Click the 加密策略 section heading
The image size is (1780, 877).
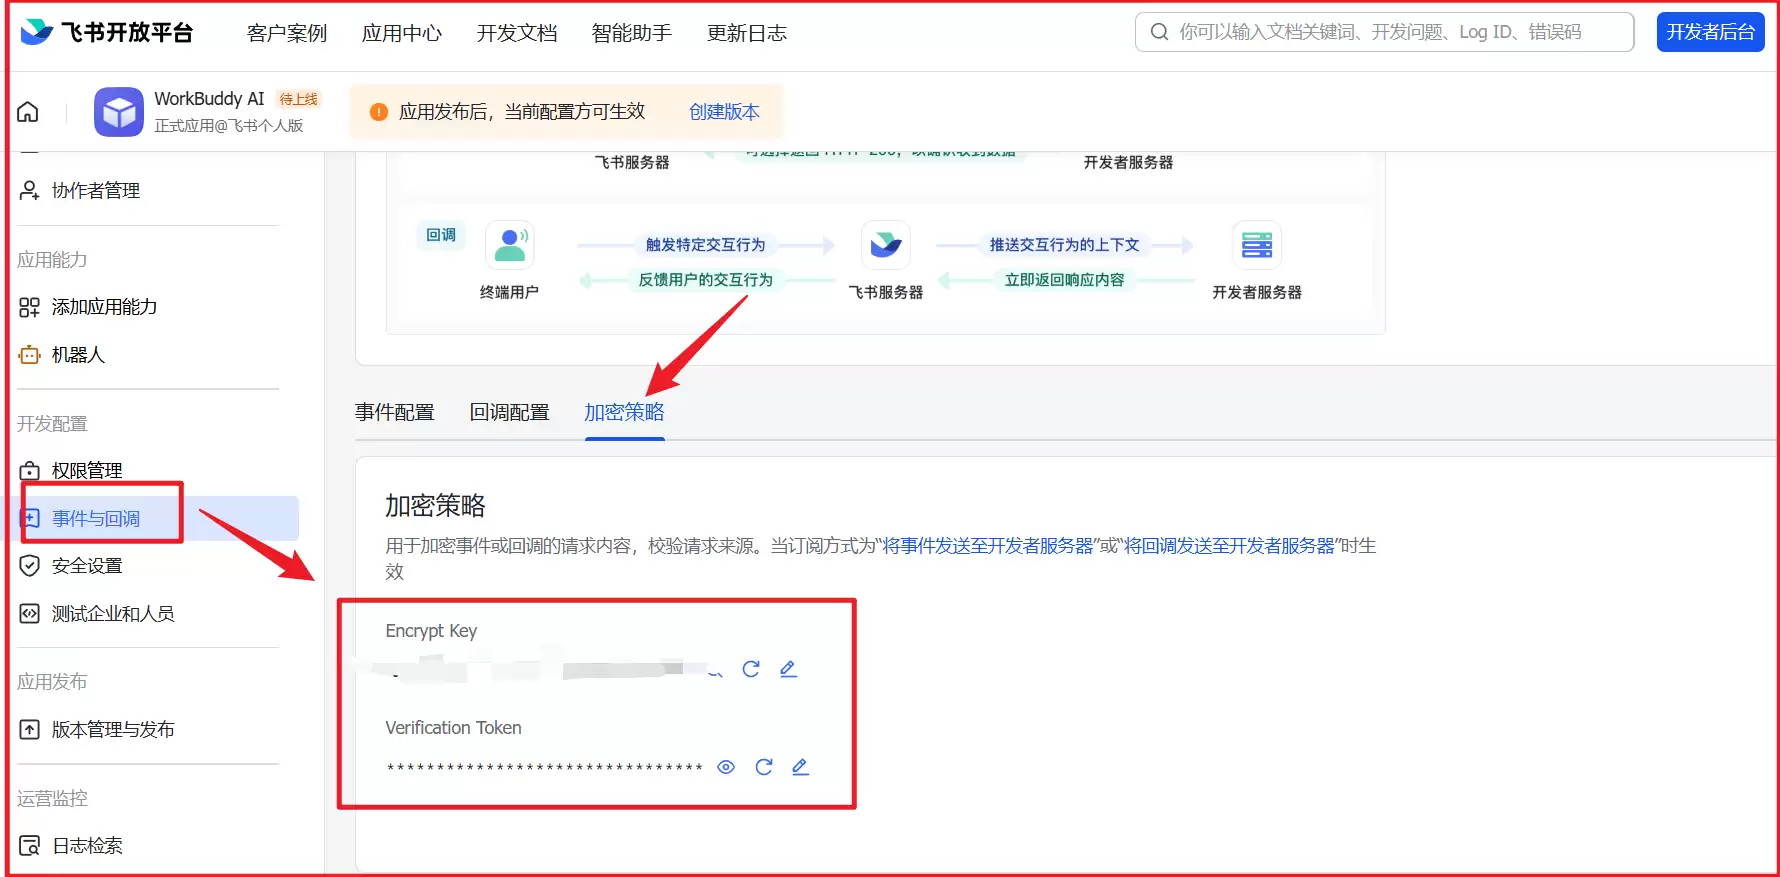point(435,506)
